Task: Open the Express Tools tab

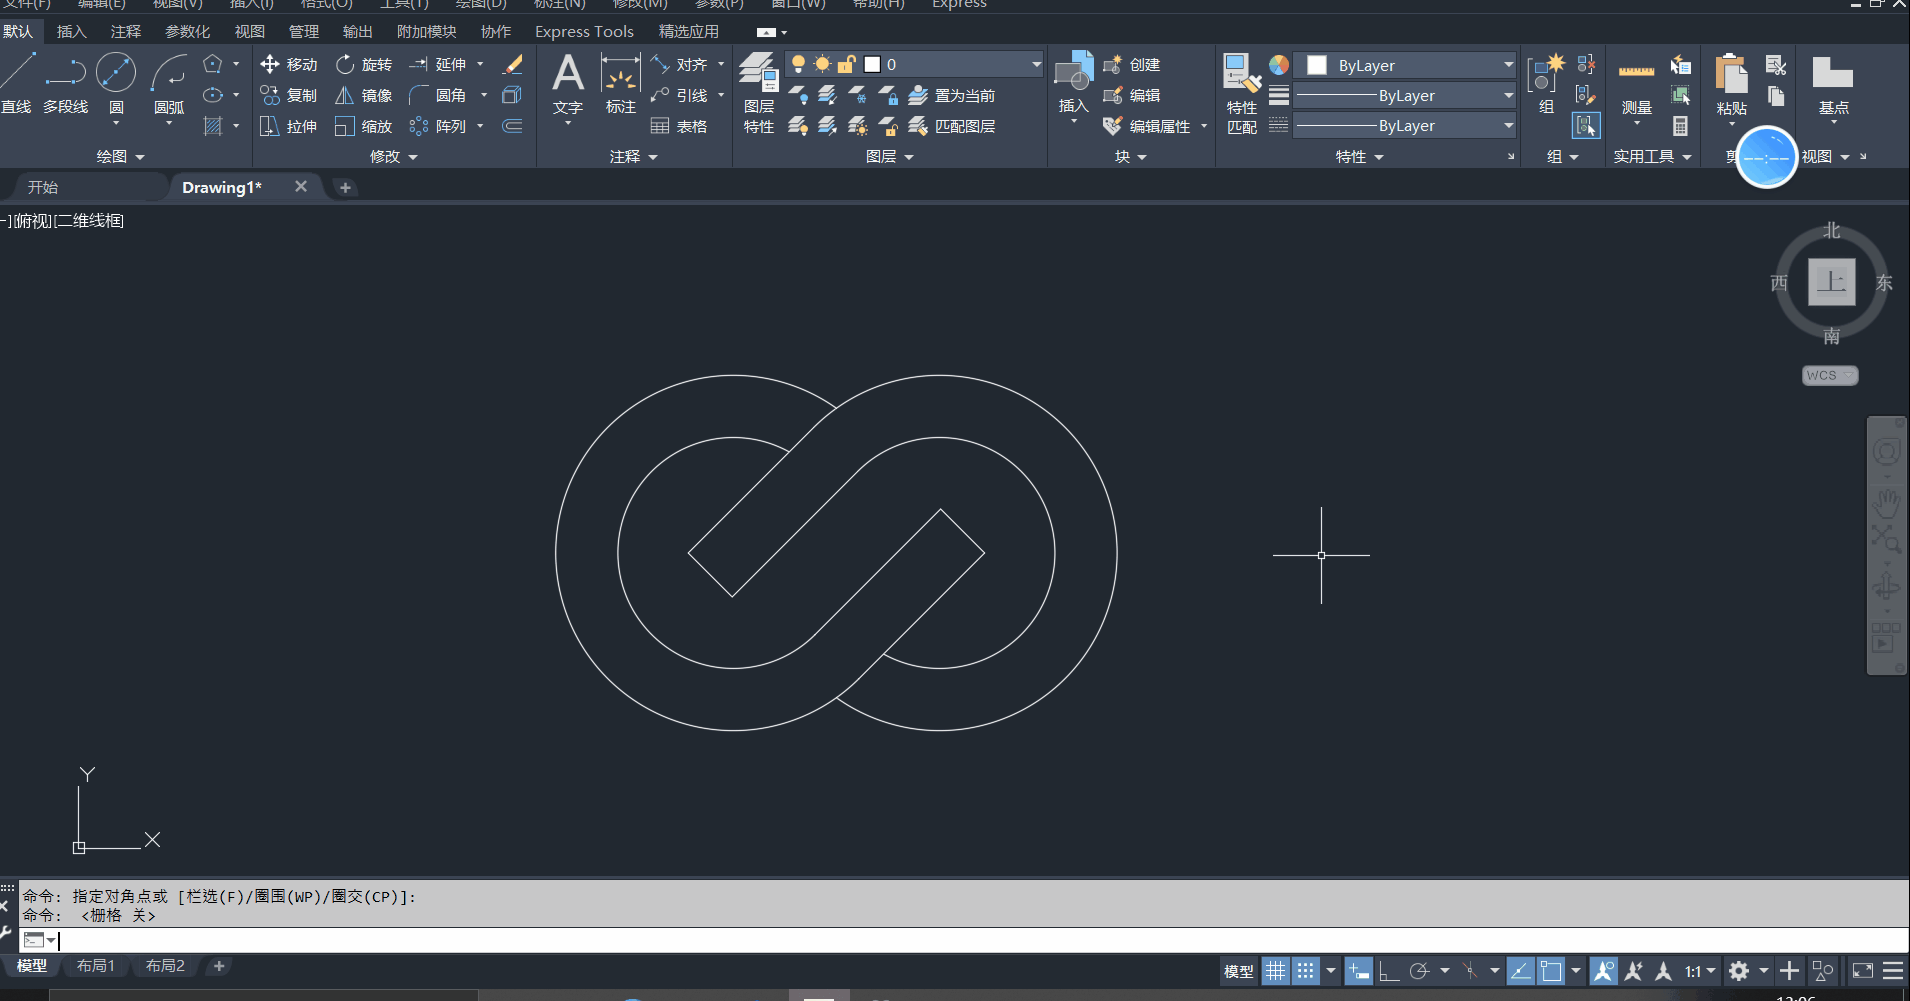Action: [x=584, y=31]
